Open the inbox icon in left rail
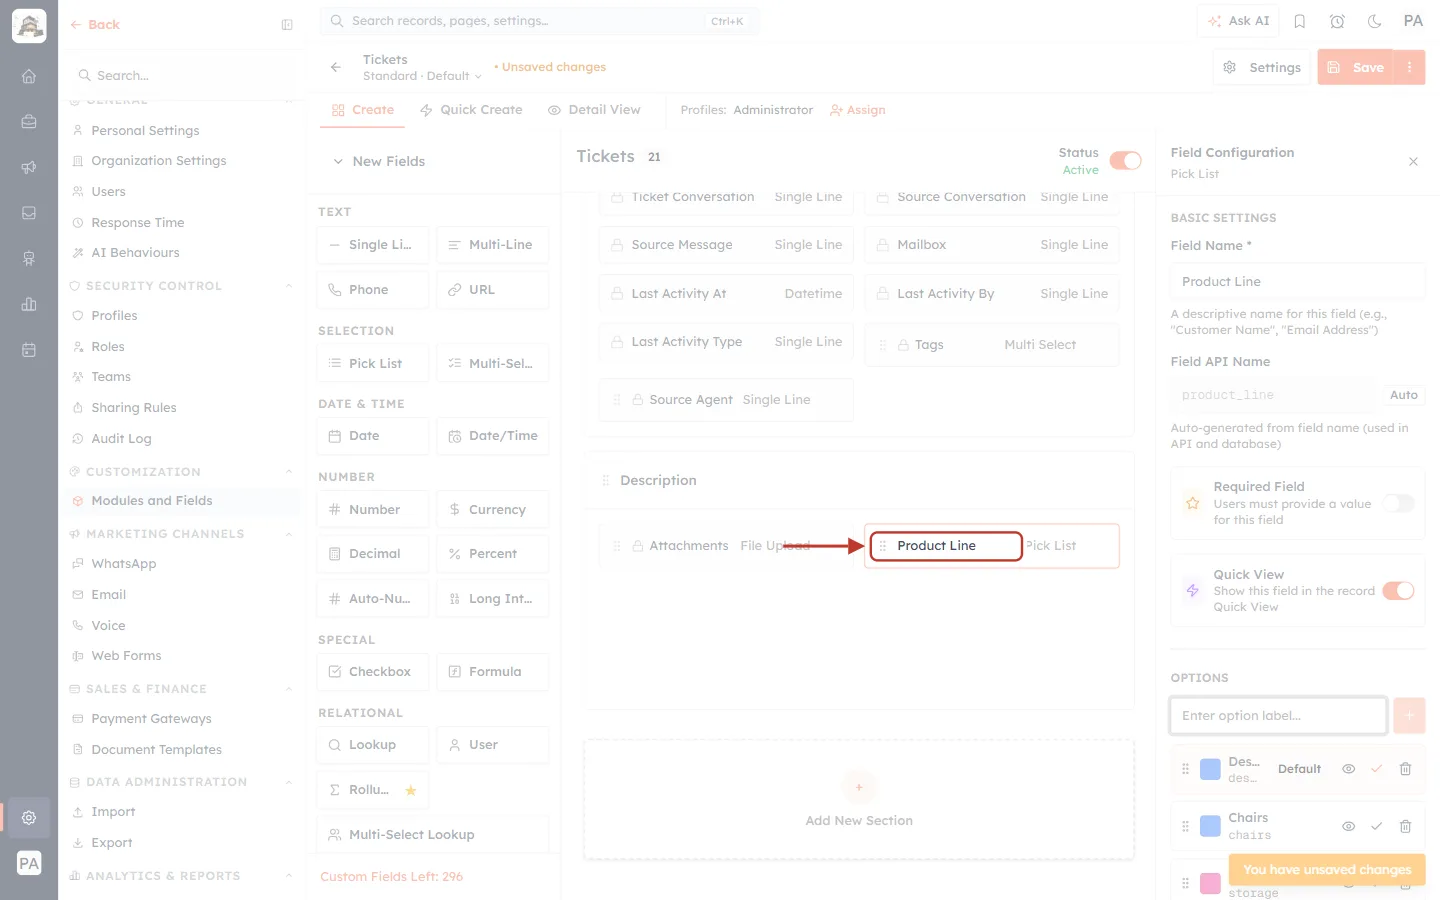This screenshot has height=900, width=1440. point(29,213)
